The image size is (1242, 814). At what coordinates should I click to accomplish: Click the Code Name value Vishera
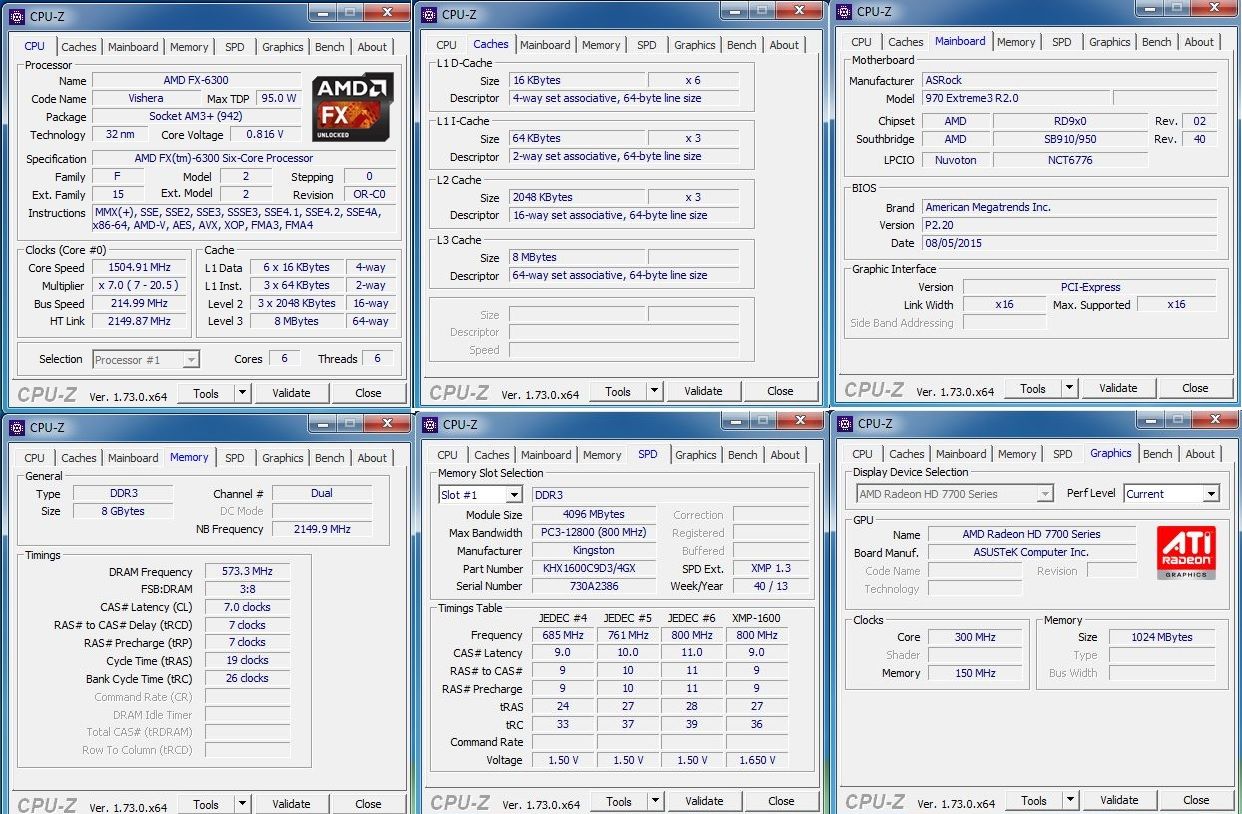(x=146, y=98)
